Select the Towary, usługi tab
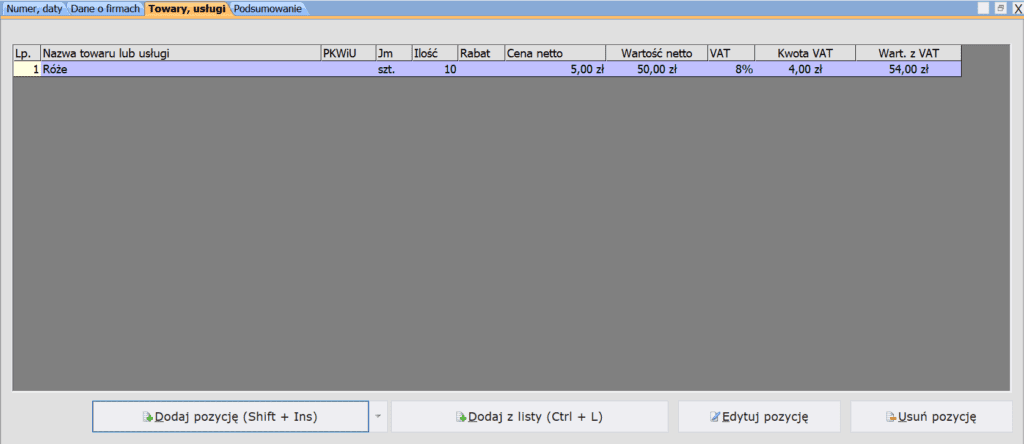The height and width of the screenshot is (444, 1024). (187, 8)
